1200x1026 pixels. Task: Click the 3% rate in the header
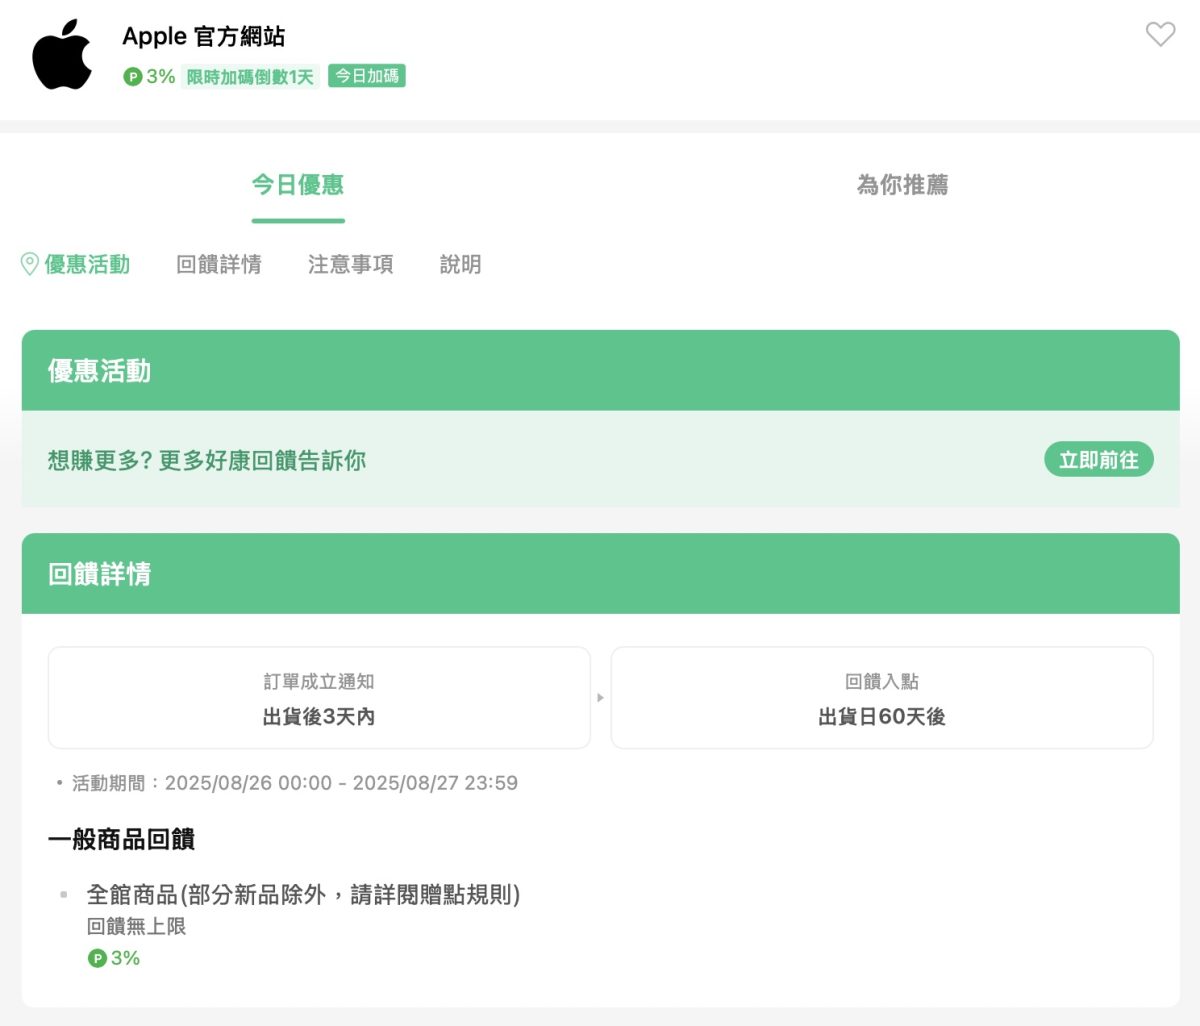pos(161,77)
